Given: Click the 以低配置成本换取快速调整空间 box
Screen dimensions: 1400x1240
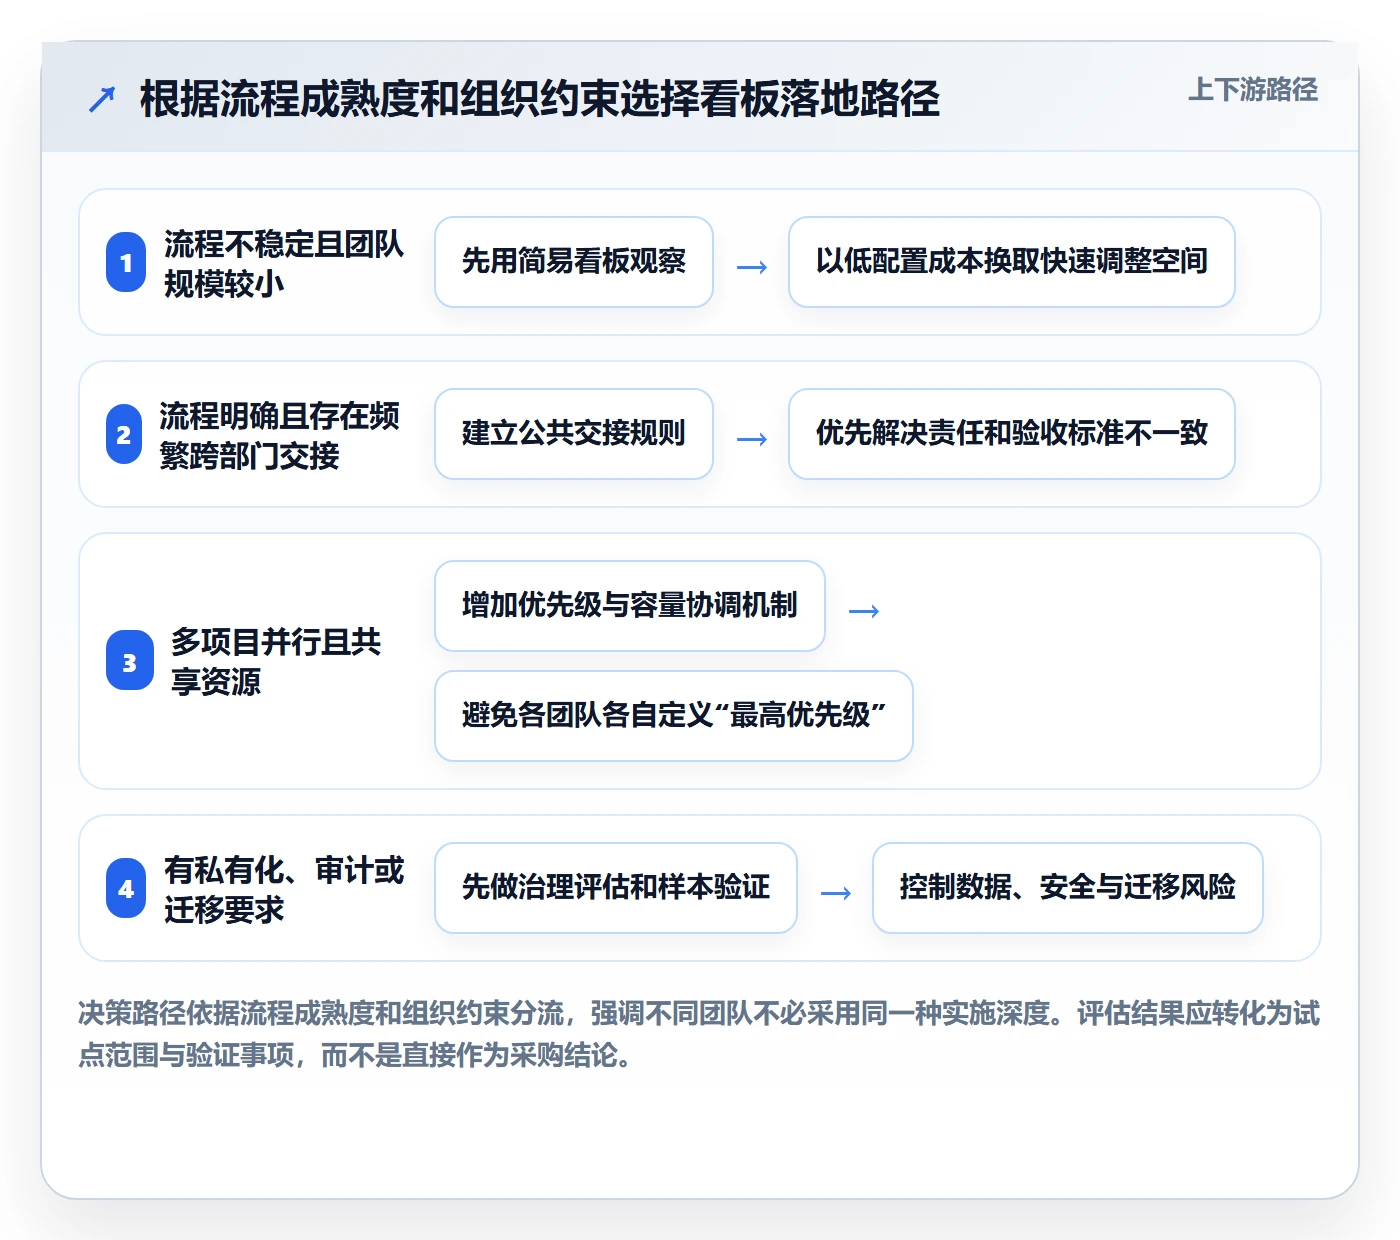Looking at the screenshot, I should pos(1012,262).
